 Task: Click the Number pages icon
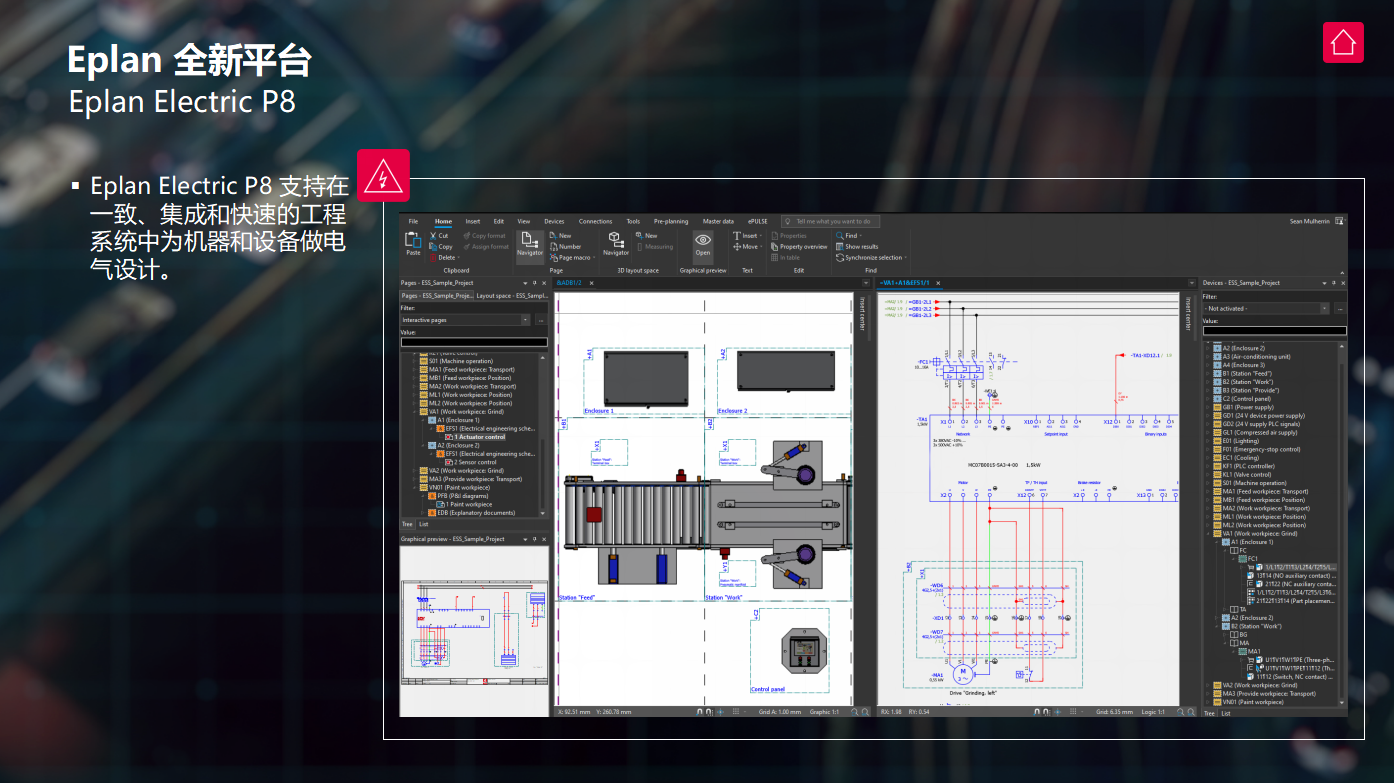(553, 246)
